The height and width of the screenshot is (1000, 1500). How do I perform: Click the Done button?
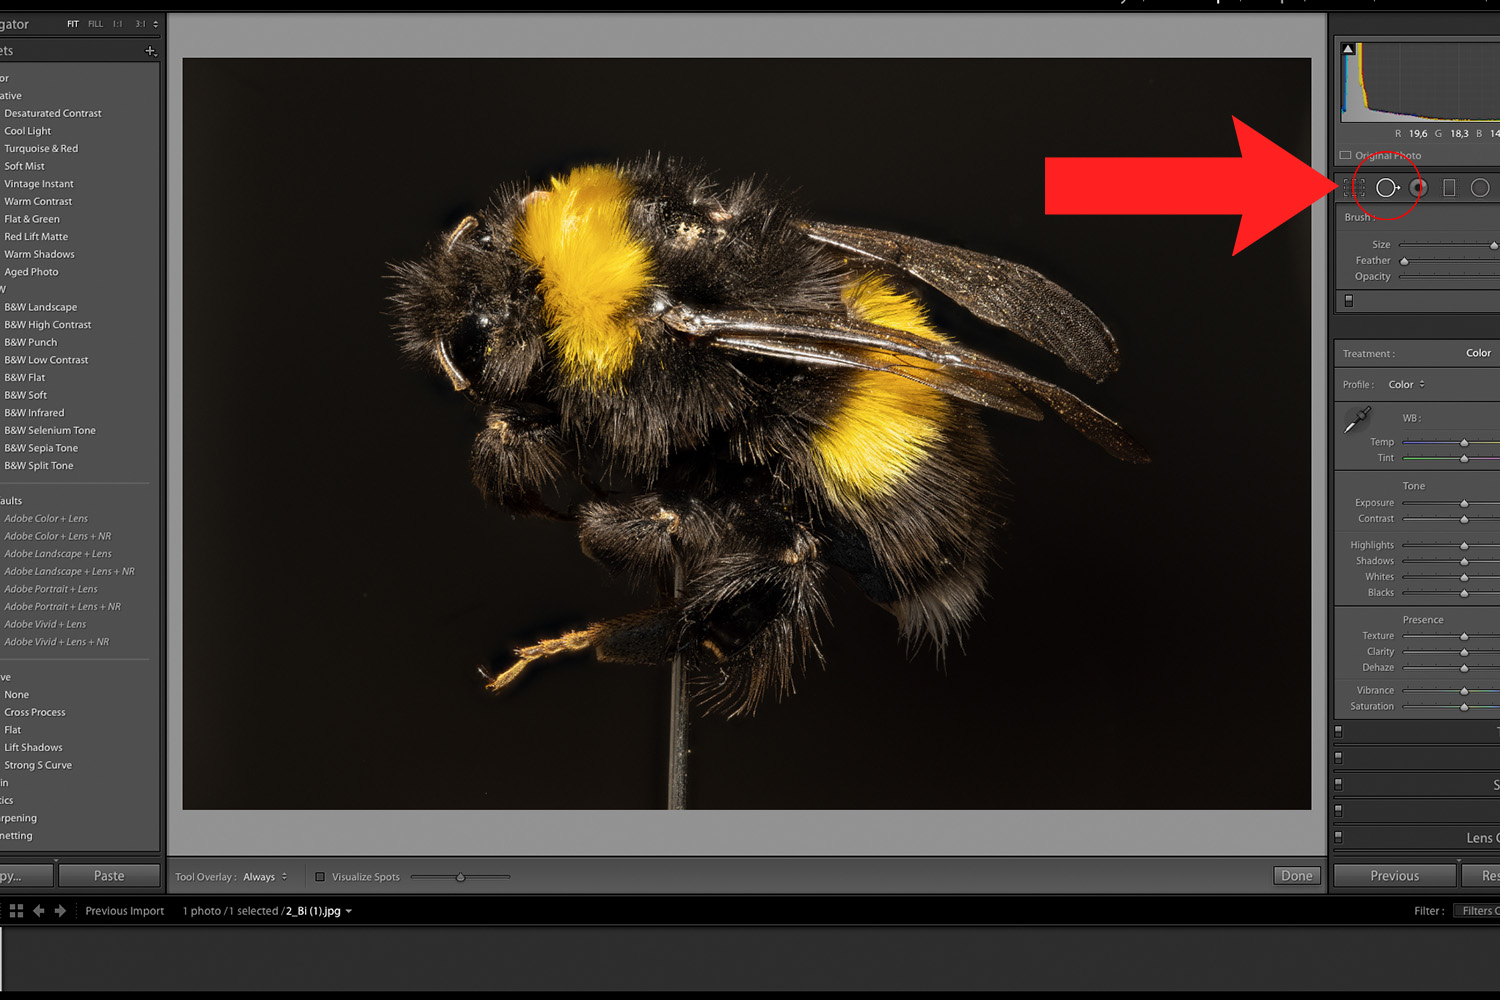[1296, 875]
